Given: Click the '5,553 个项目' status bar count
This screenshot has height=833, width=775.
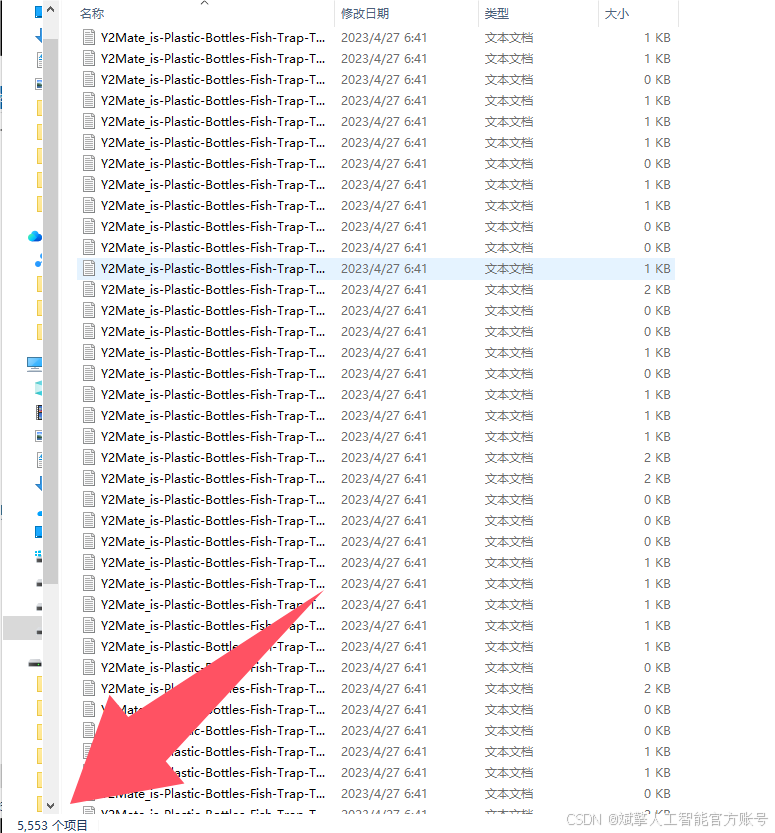Looking at the screenshot, I should (52, 825).
